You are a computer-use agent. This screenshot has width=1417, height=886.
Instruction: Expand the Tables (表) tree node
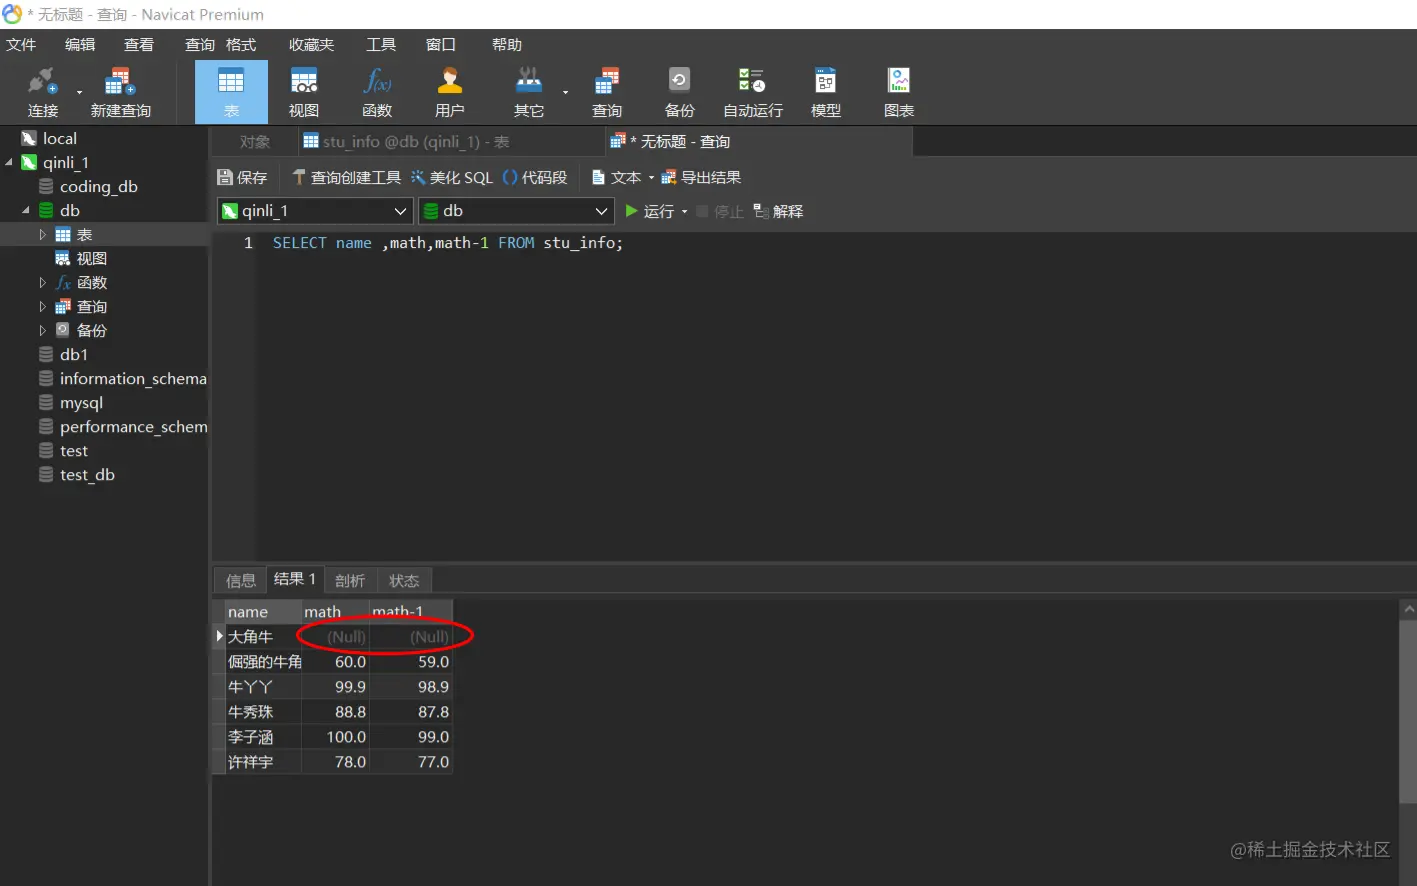pyautogui.click(x=42, y=234)
